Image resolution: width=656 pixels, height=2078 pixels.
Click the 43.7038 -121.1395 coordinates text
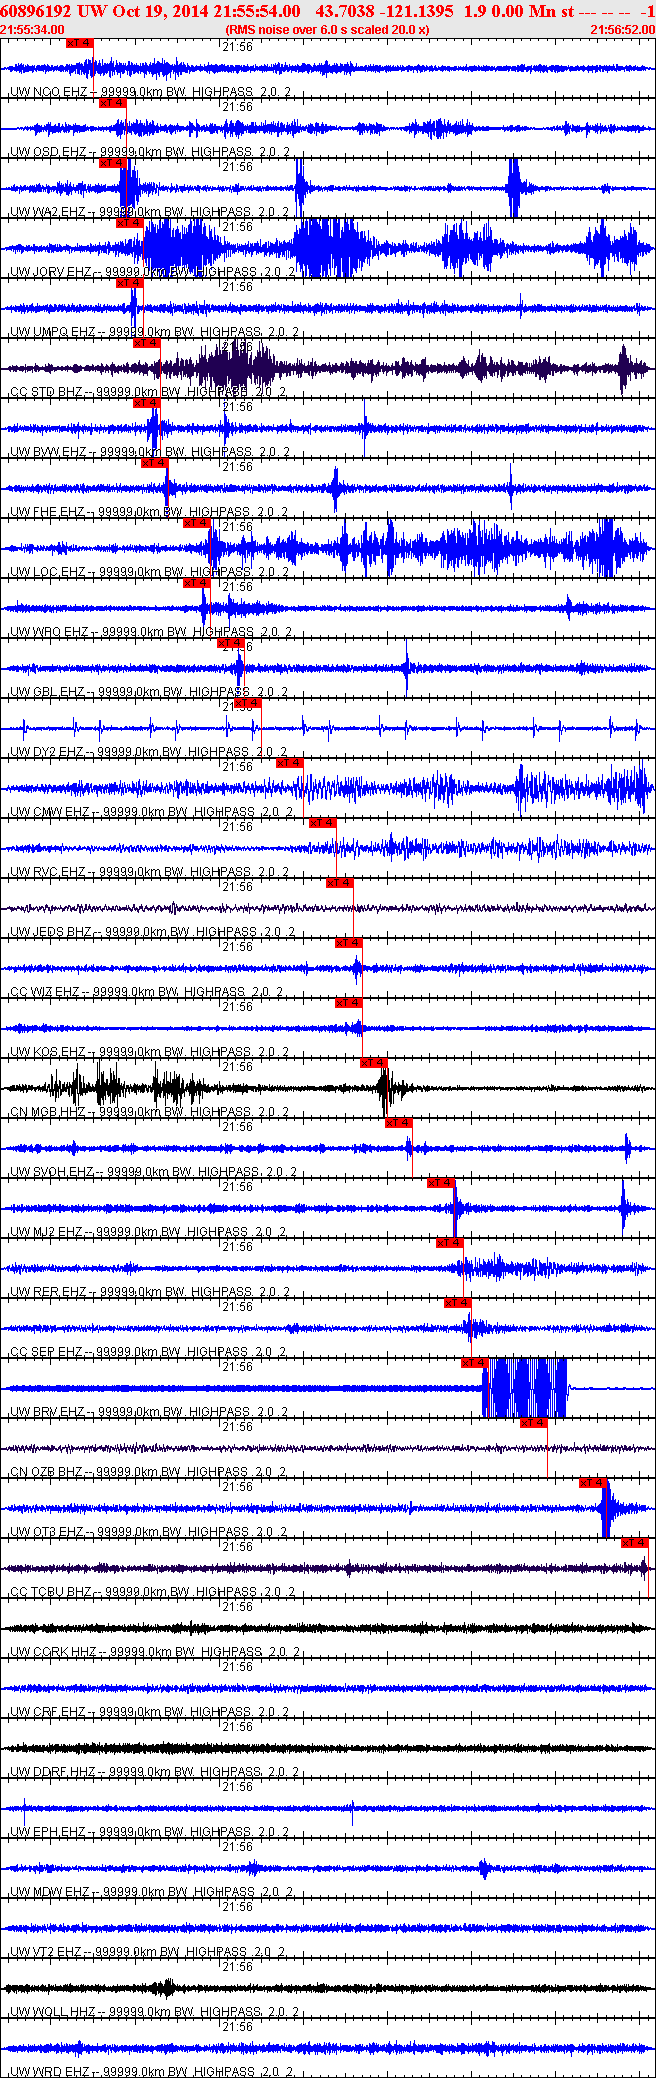[x=384, y=11]
